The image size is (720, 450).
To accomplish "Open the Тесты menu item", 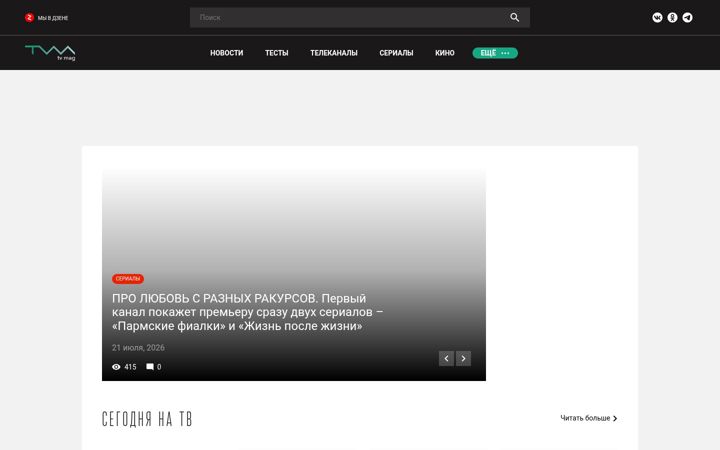I will coord(276,53).
